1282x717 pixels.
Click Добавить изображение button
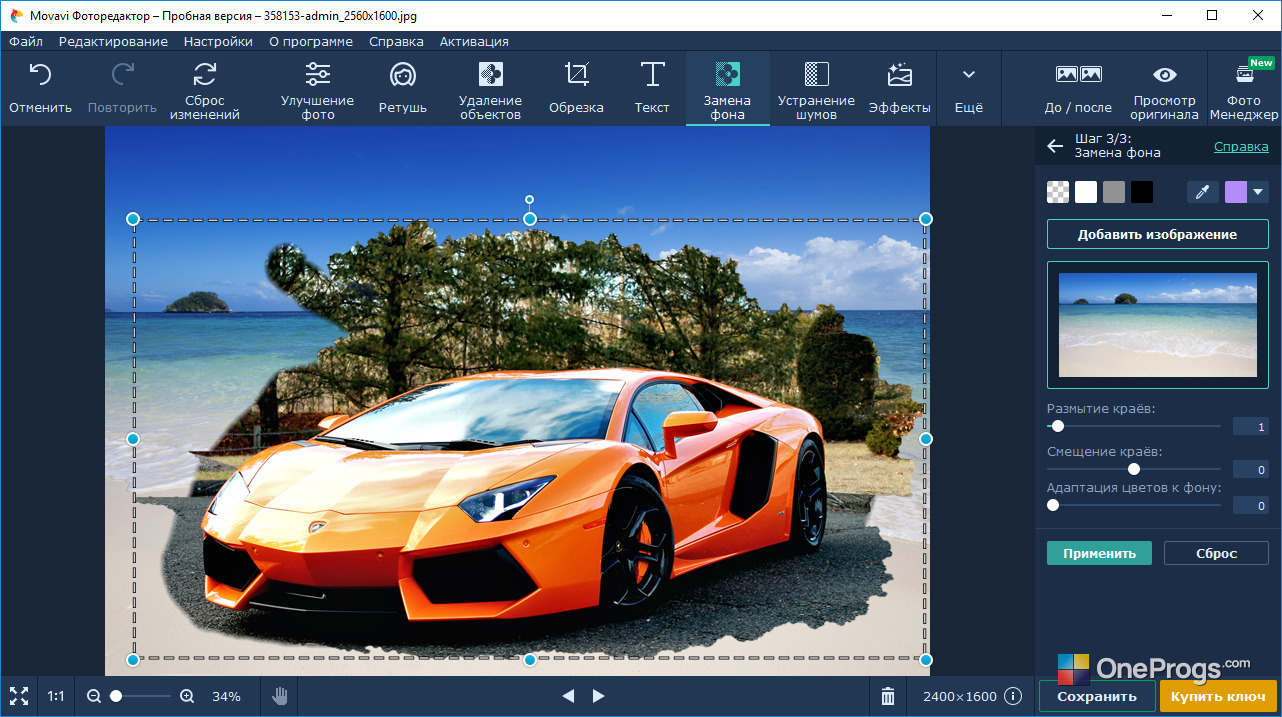tap(1157, 235)
